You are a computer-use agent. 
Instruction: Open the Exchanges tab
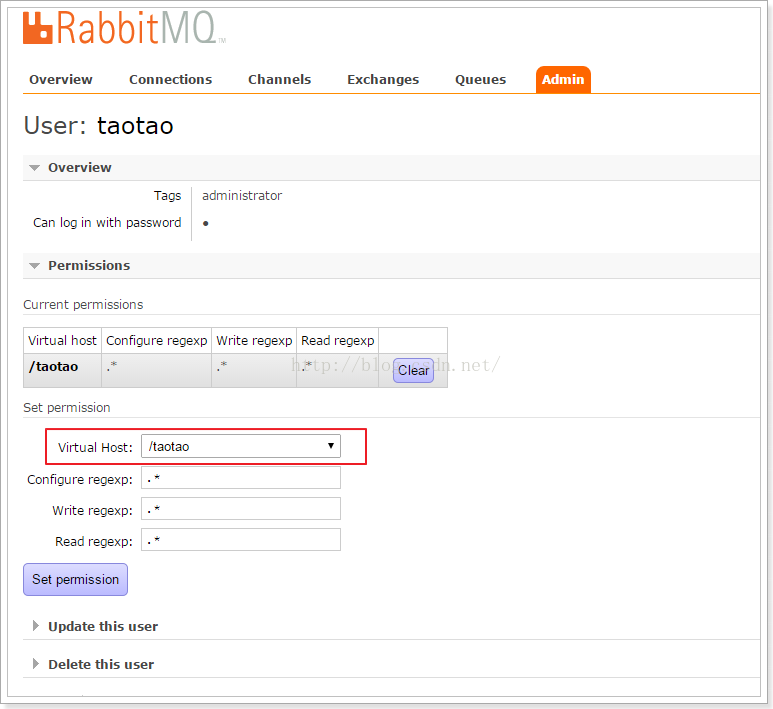pos(383,79)
